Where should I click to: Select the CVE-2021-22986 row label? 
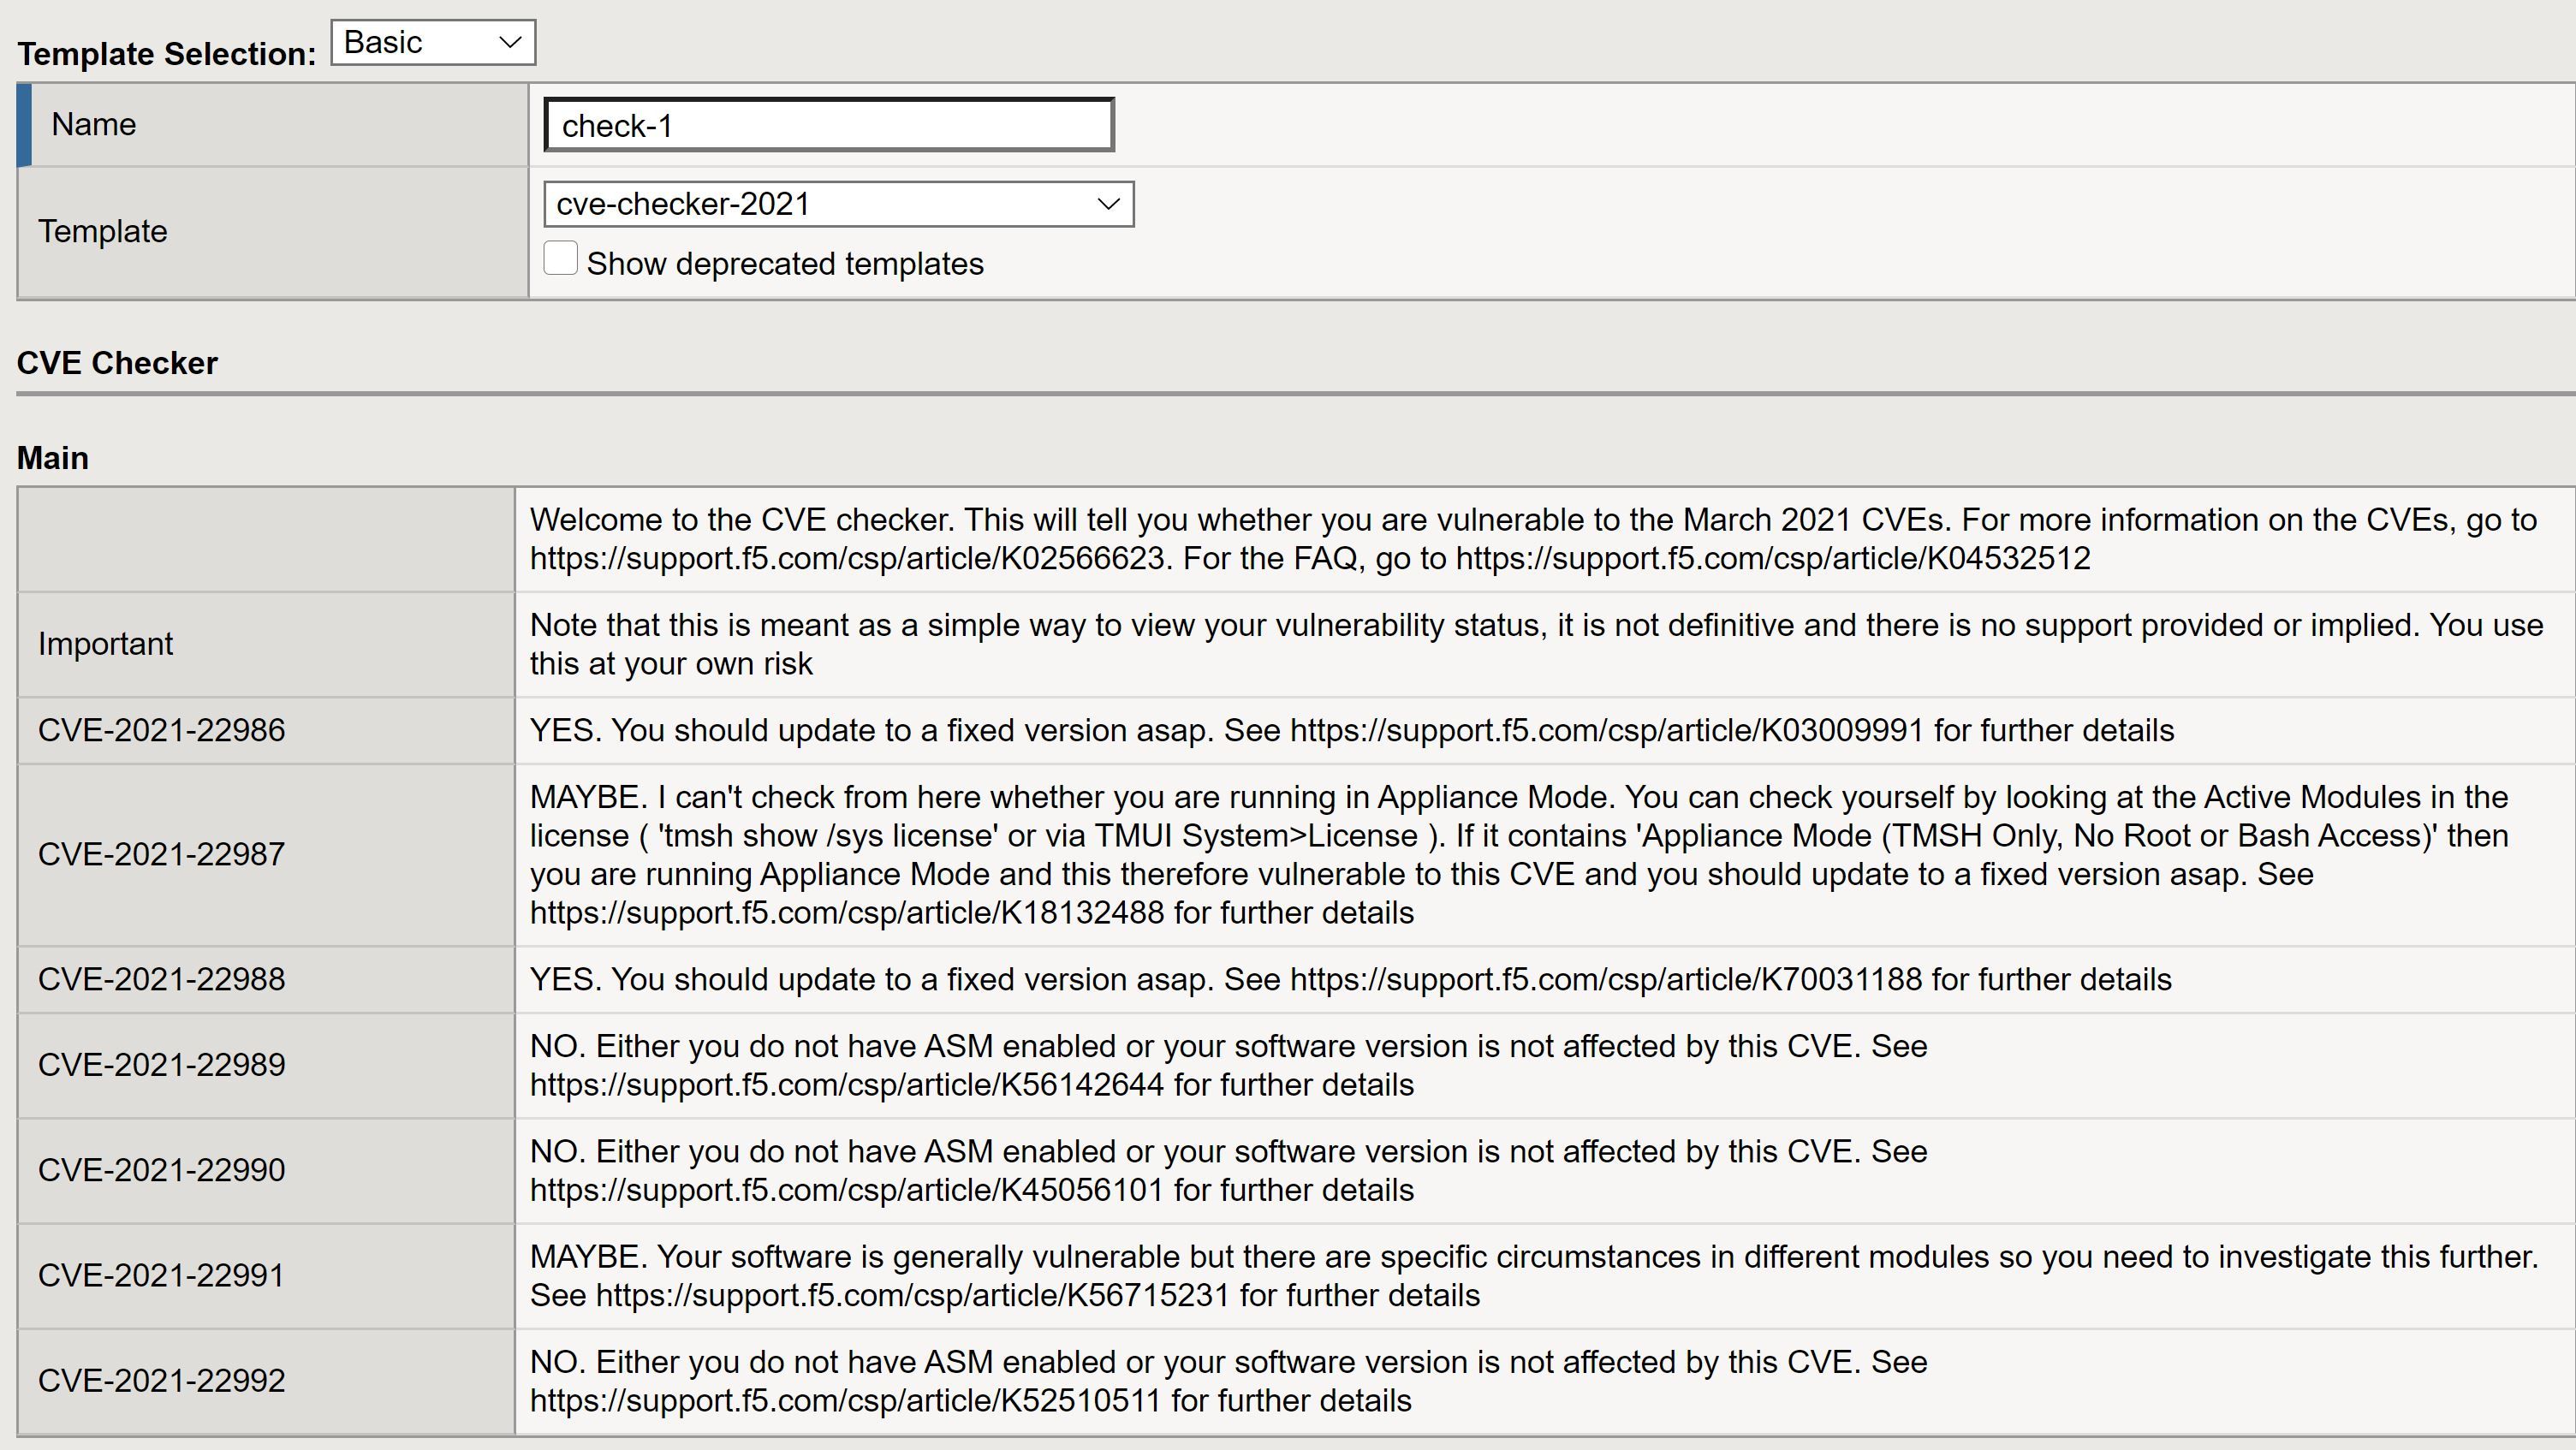pyautogui.click(x=161, y=730)
